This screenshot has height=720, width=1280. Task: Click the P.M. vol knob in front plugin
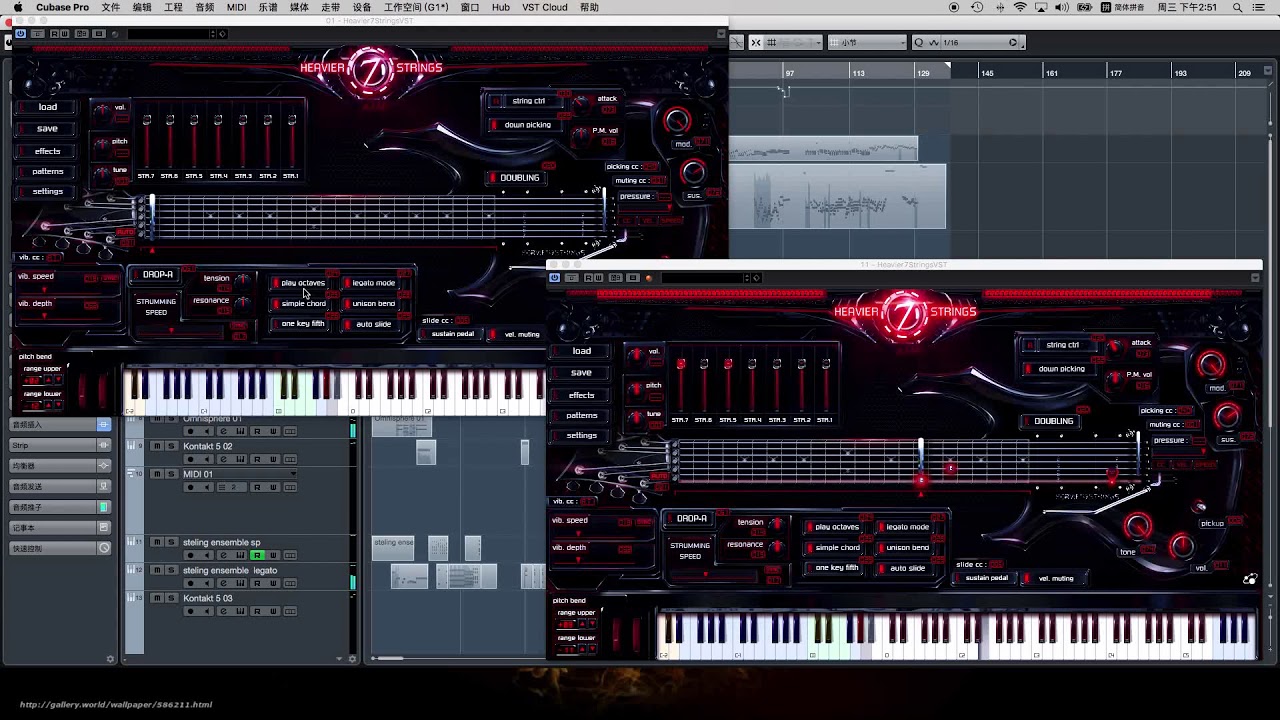[1114, 377]
